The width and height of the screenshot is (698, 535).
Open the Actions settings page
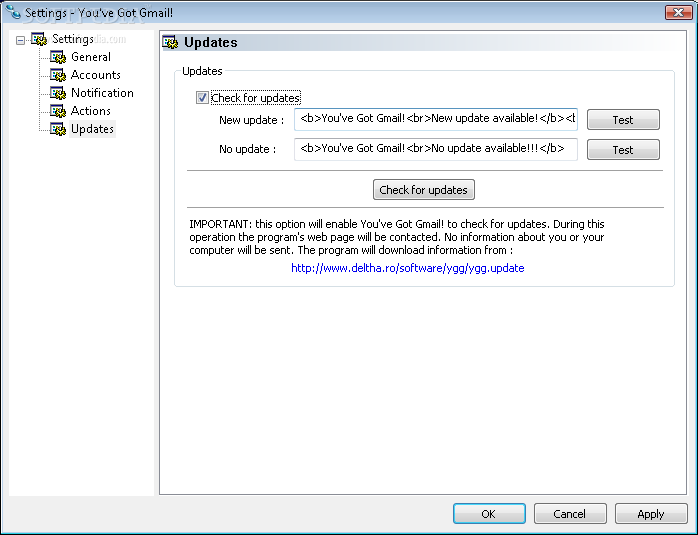tap(91, 111)
